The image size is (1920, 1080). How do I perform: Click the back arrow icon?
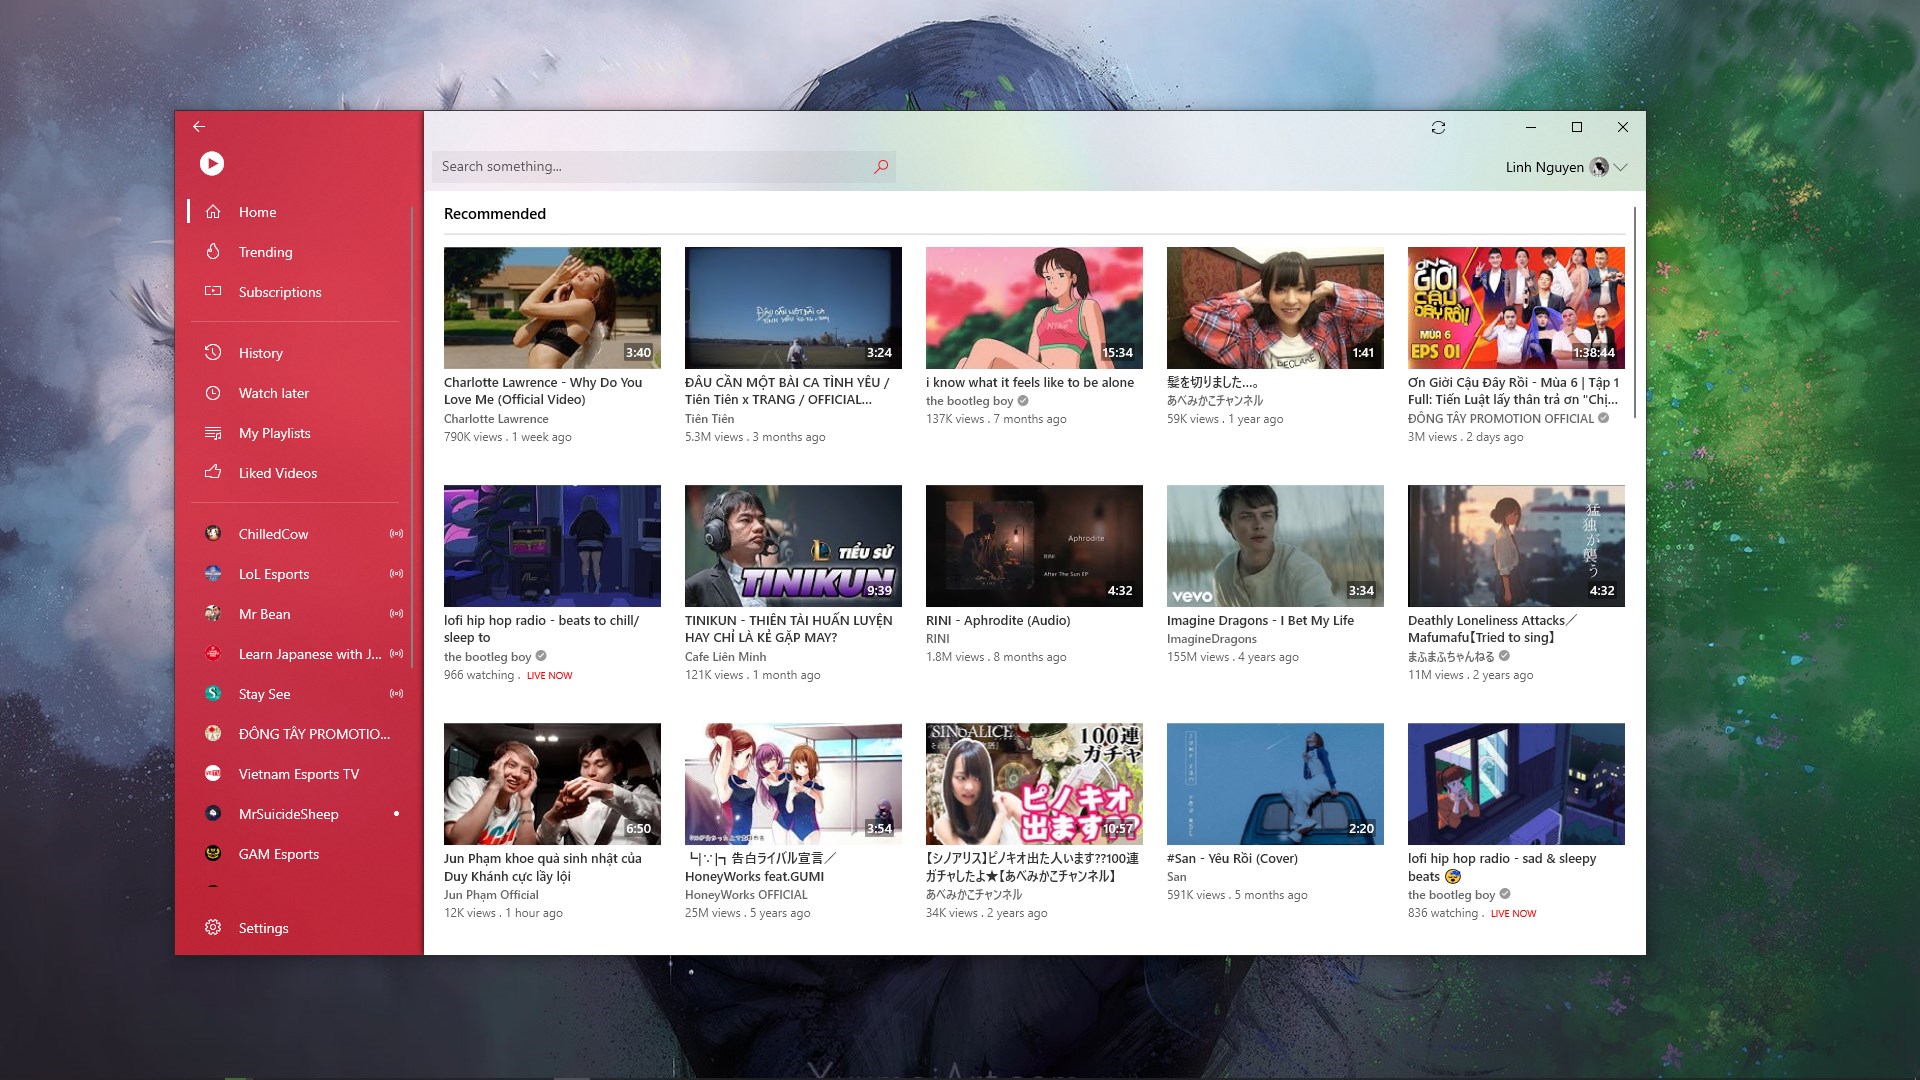(x=199, y=126)
